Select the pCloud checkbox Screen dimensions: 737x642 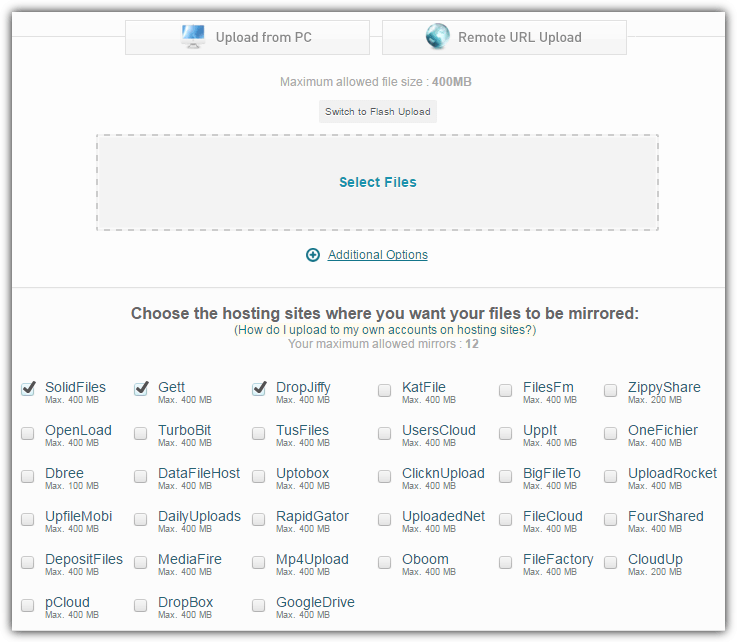pyautogui.click(x=28, y=605)
